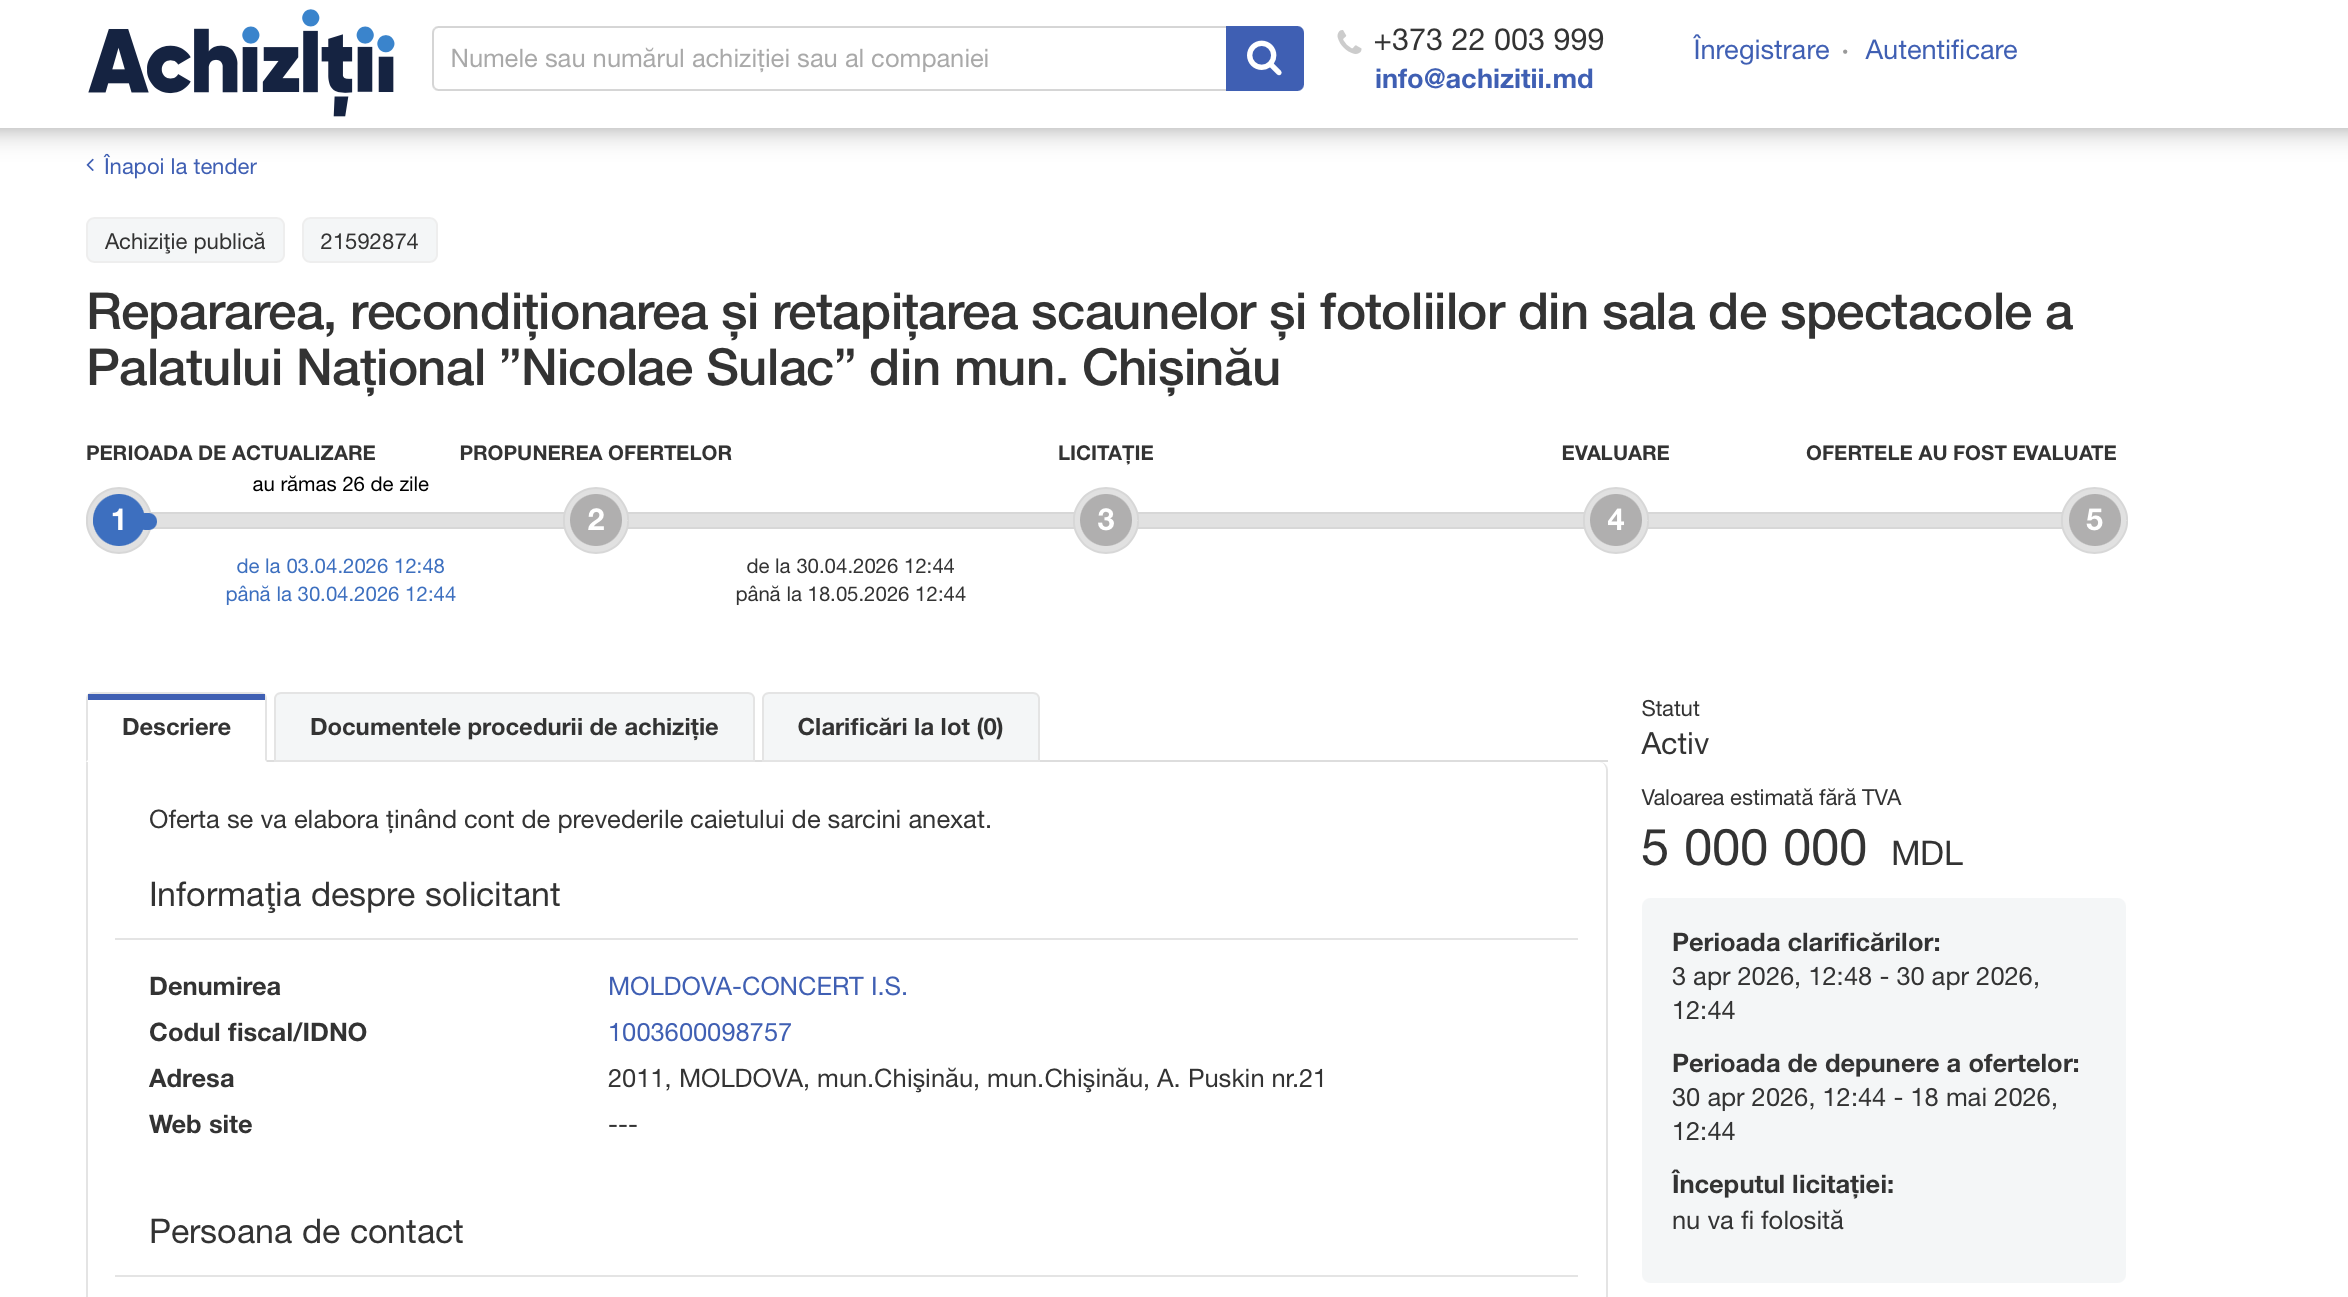Click stage 4 circle, Evaluare
The height and width of the screenshot is (1297, 2348).
(x=1615, y=520)
